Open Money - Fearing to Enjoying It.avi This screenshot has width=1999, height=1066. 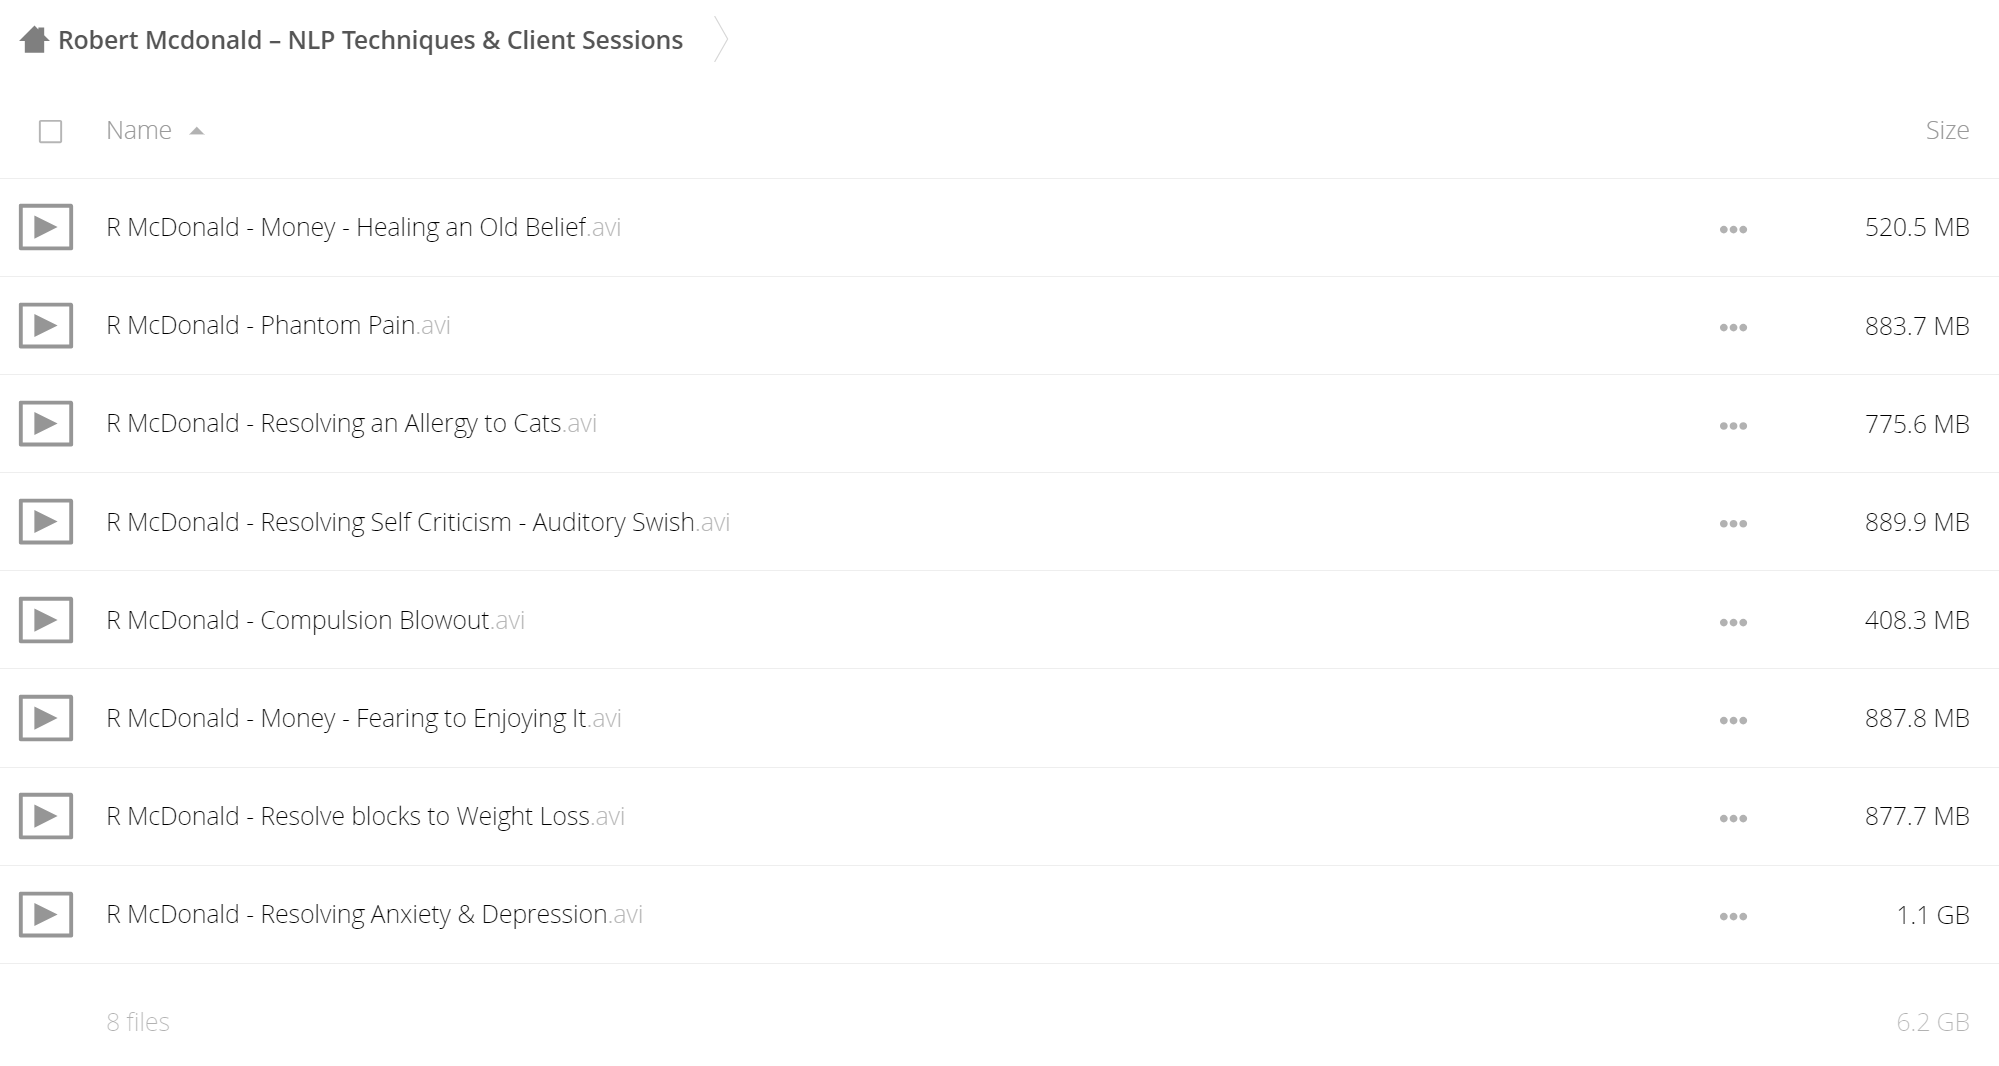click(364, 718)
